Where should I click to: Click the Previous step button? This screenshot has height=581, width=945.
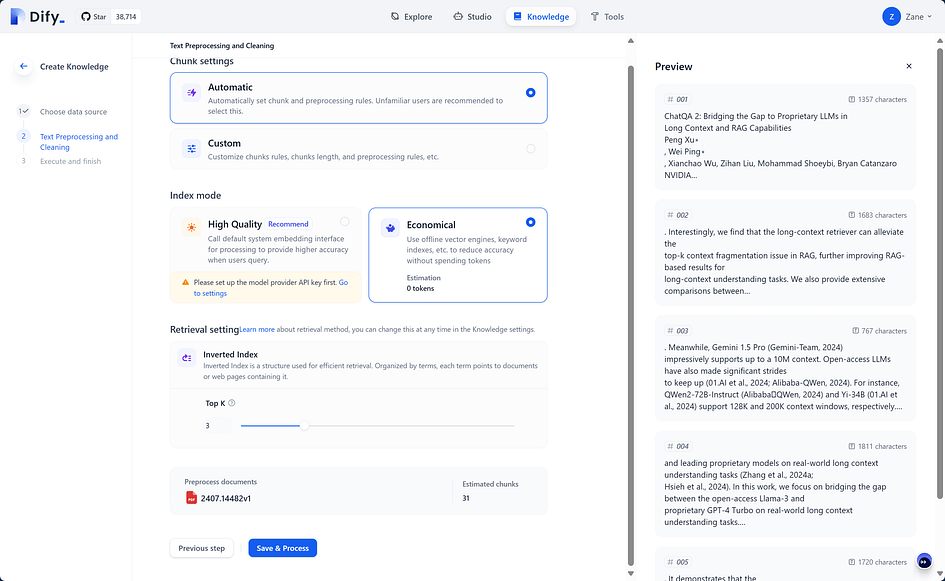tap(201, 548)
